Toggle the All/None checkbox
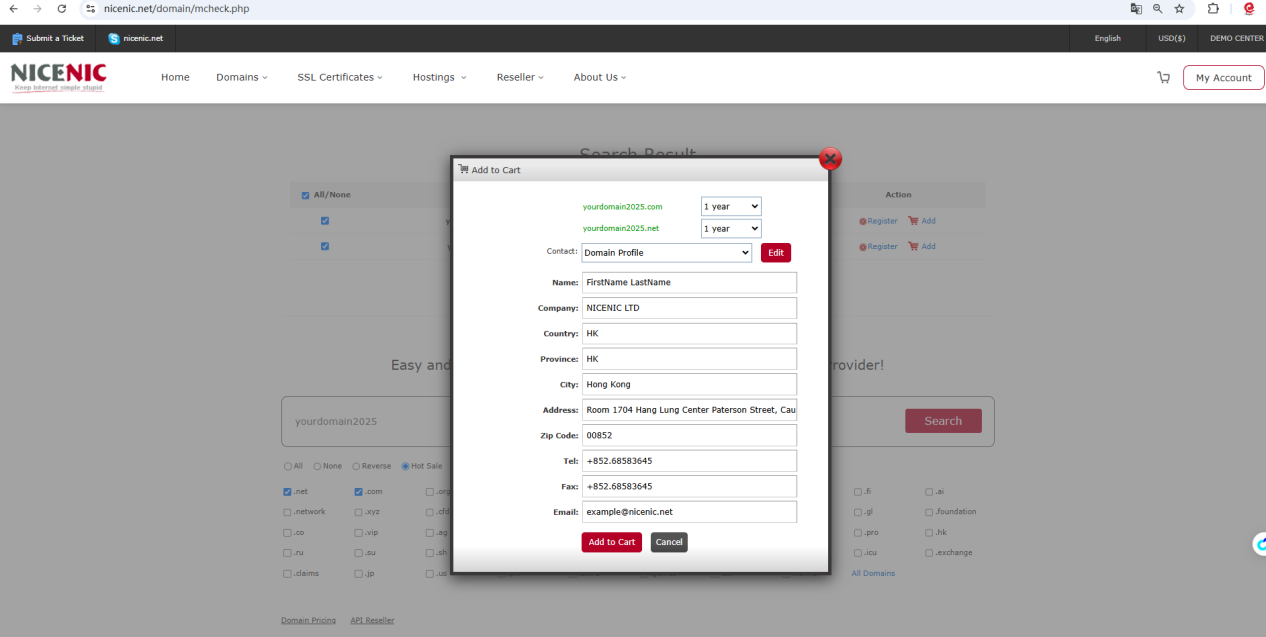Screen dimensions: 1266x637 306,195
